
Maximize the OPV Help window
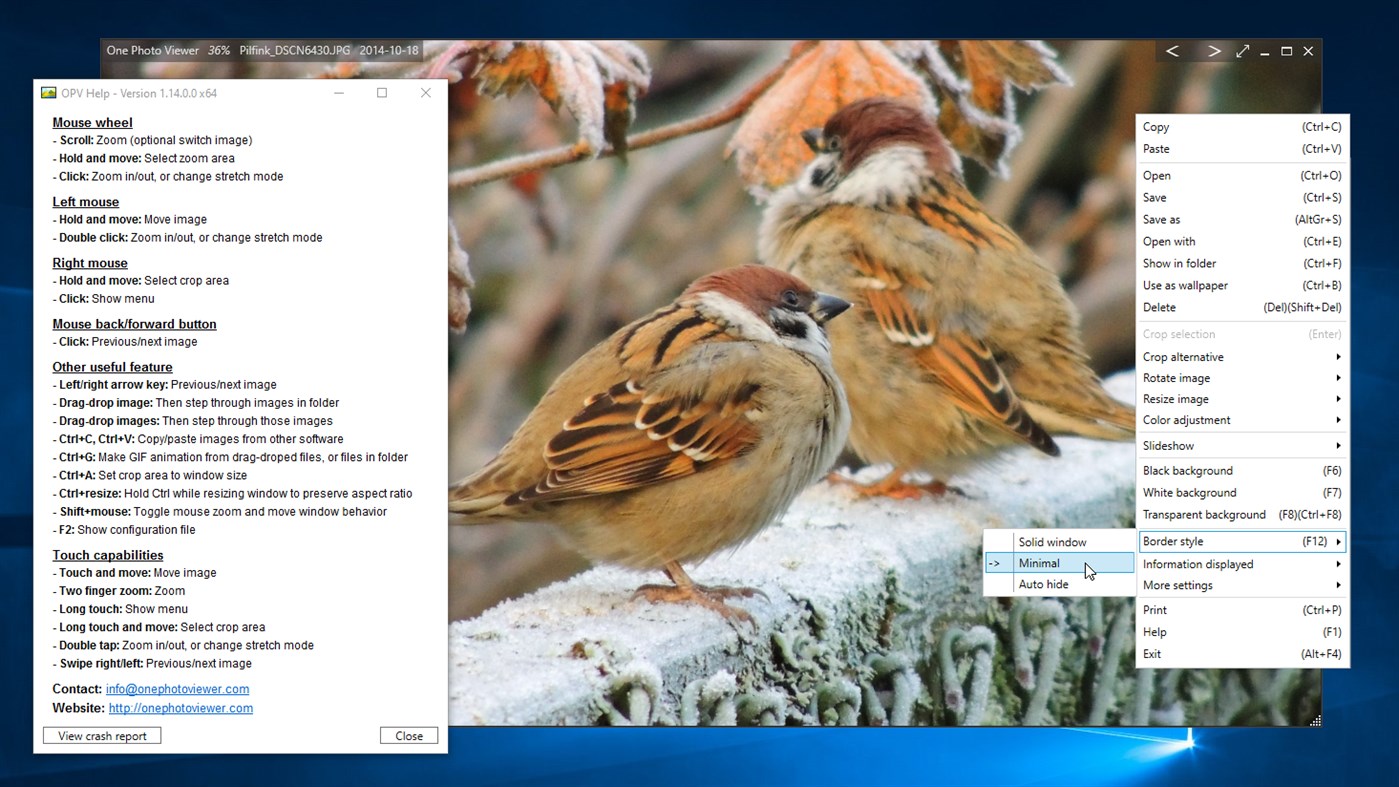coord(382,93)
